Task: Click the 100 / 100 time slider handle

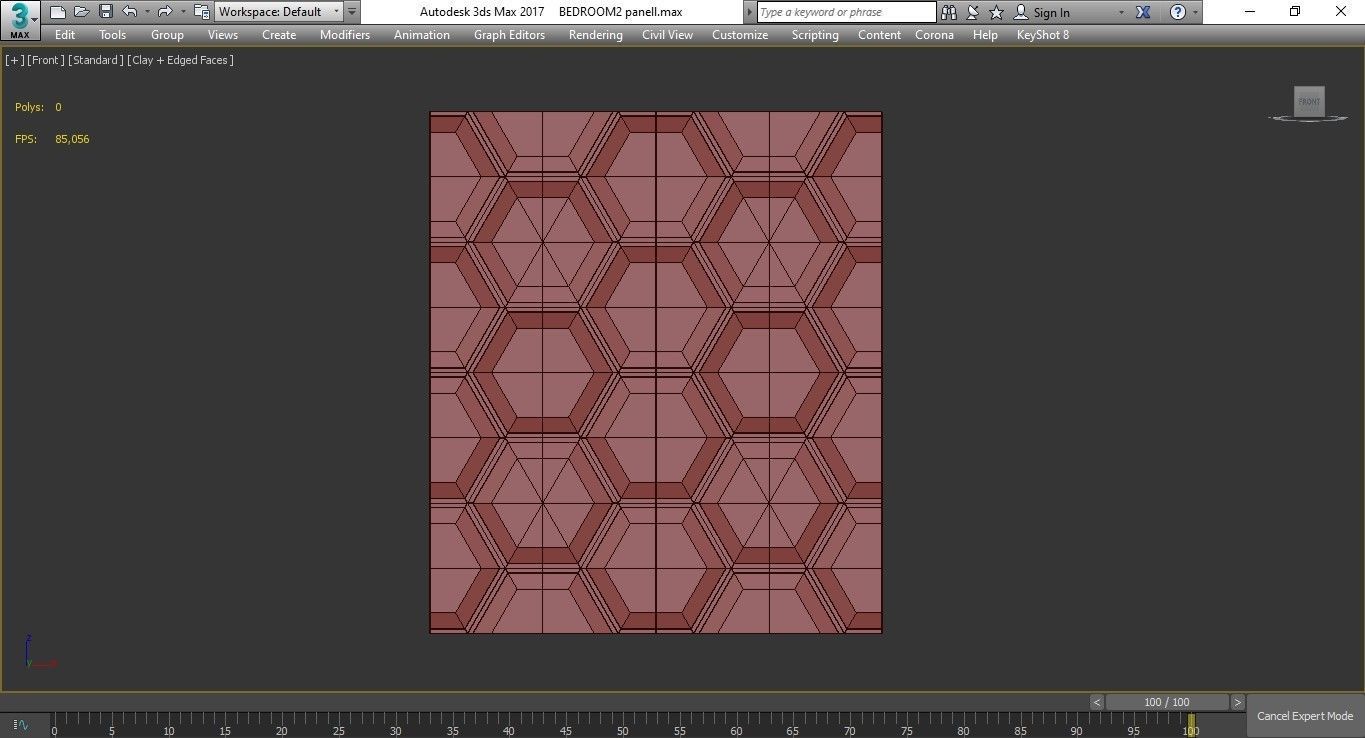Action: click(x=1167, y=702)
